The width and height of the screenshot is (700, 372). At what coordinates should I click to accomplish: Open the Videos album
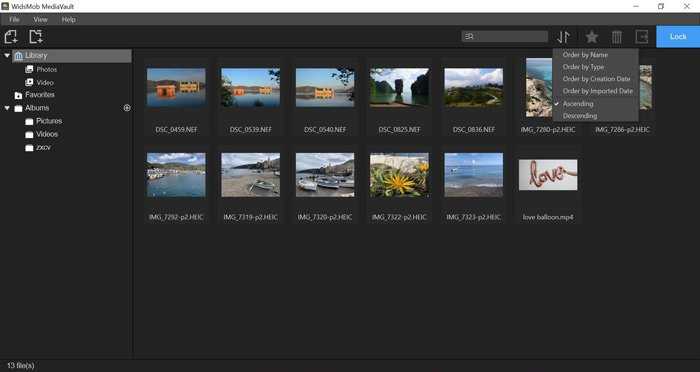pyautogui.click(x=47, y=134)
